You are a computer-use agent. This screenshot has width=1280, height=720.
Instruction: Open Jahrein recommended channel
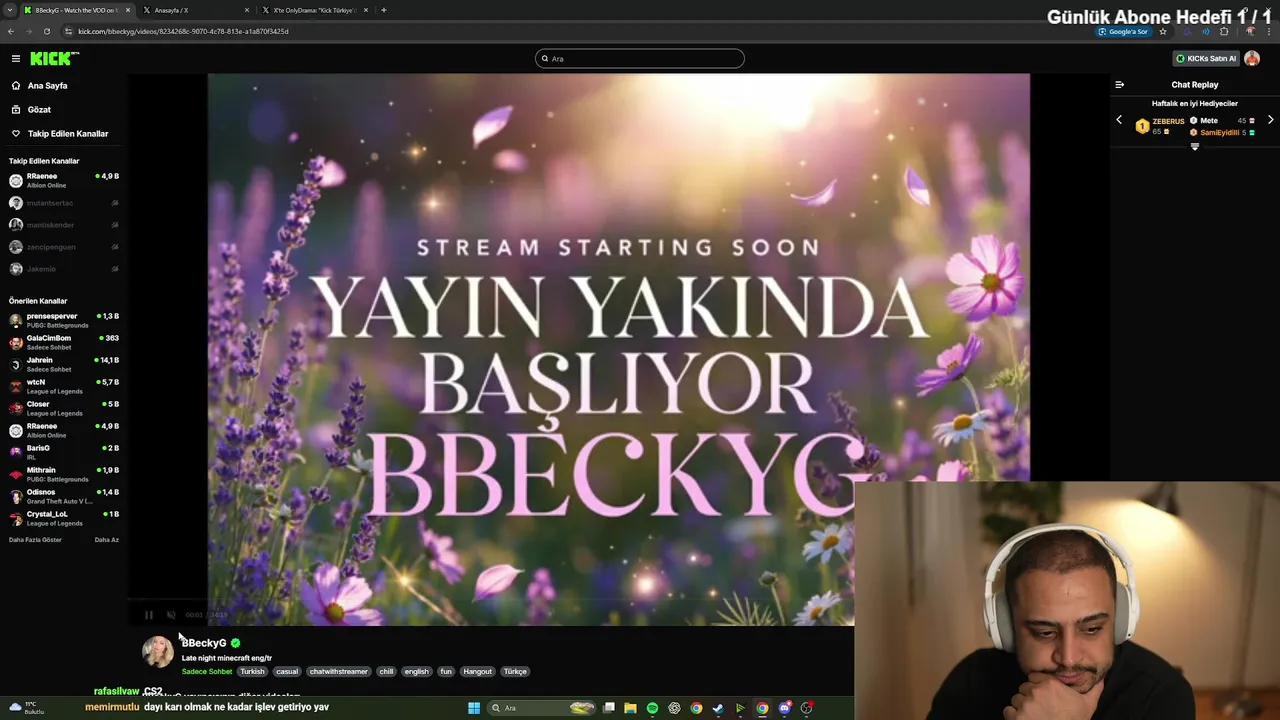(x=64, y=365)
